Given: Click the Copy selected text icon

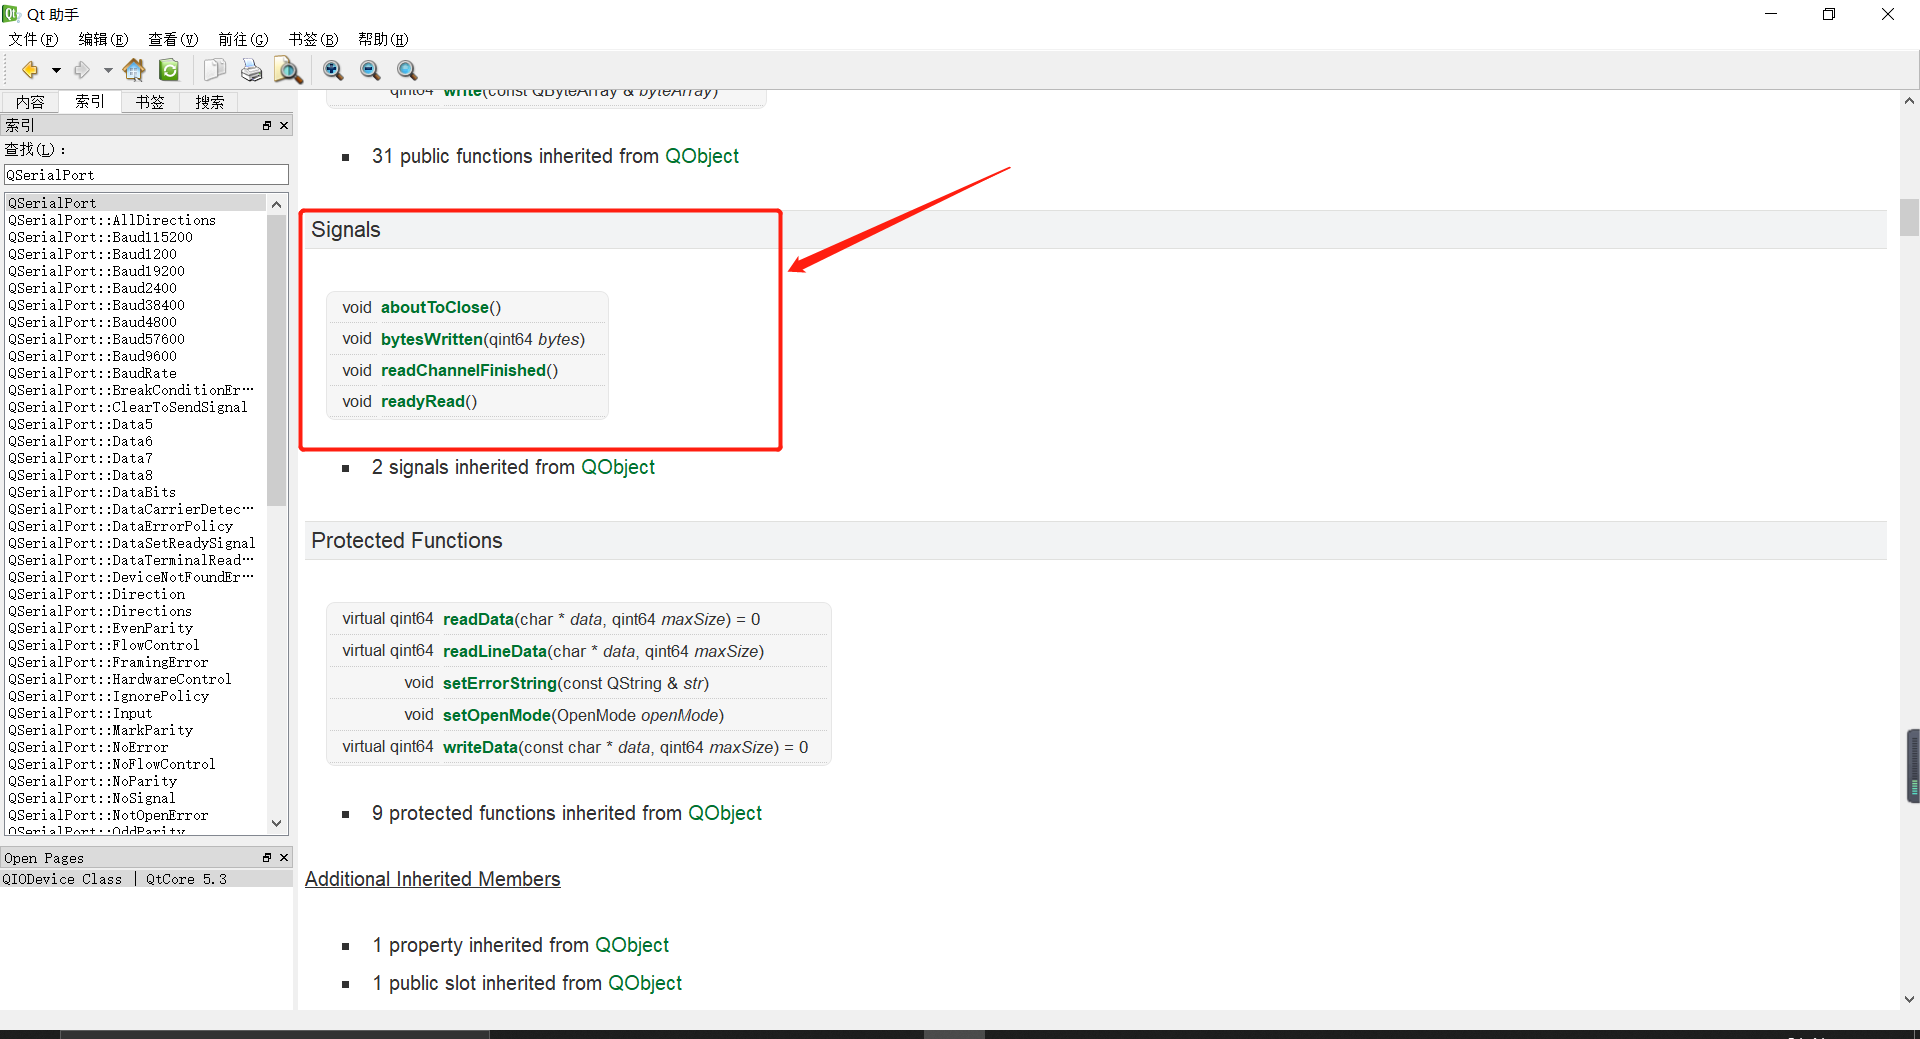Looking at the screenshot, I should tap(214, 70).
